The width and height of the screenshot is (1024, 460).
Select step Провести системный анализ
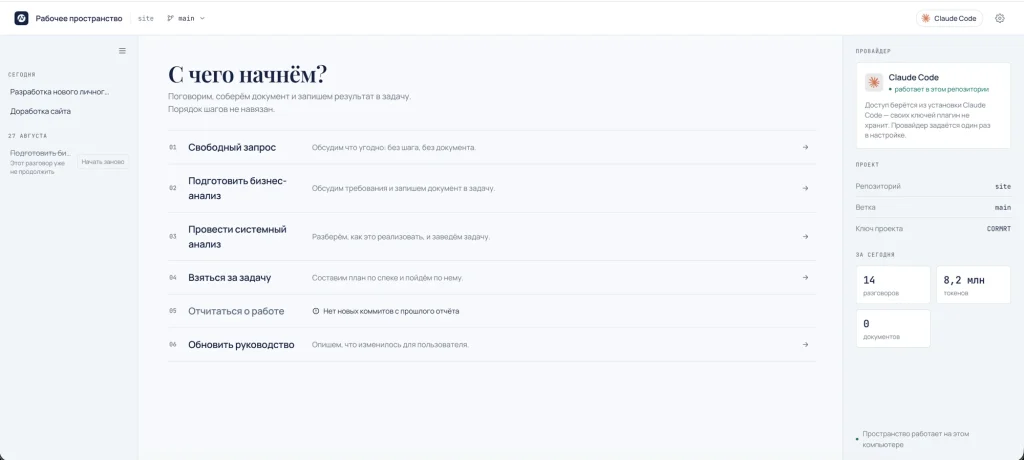492,237
